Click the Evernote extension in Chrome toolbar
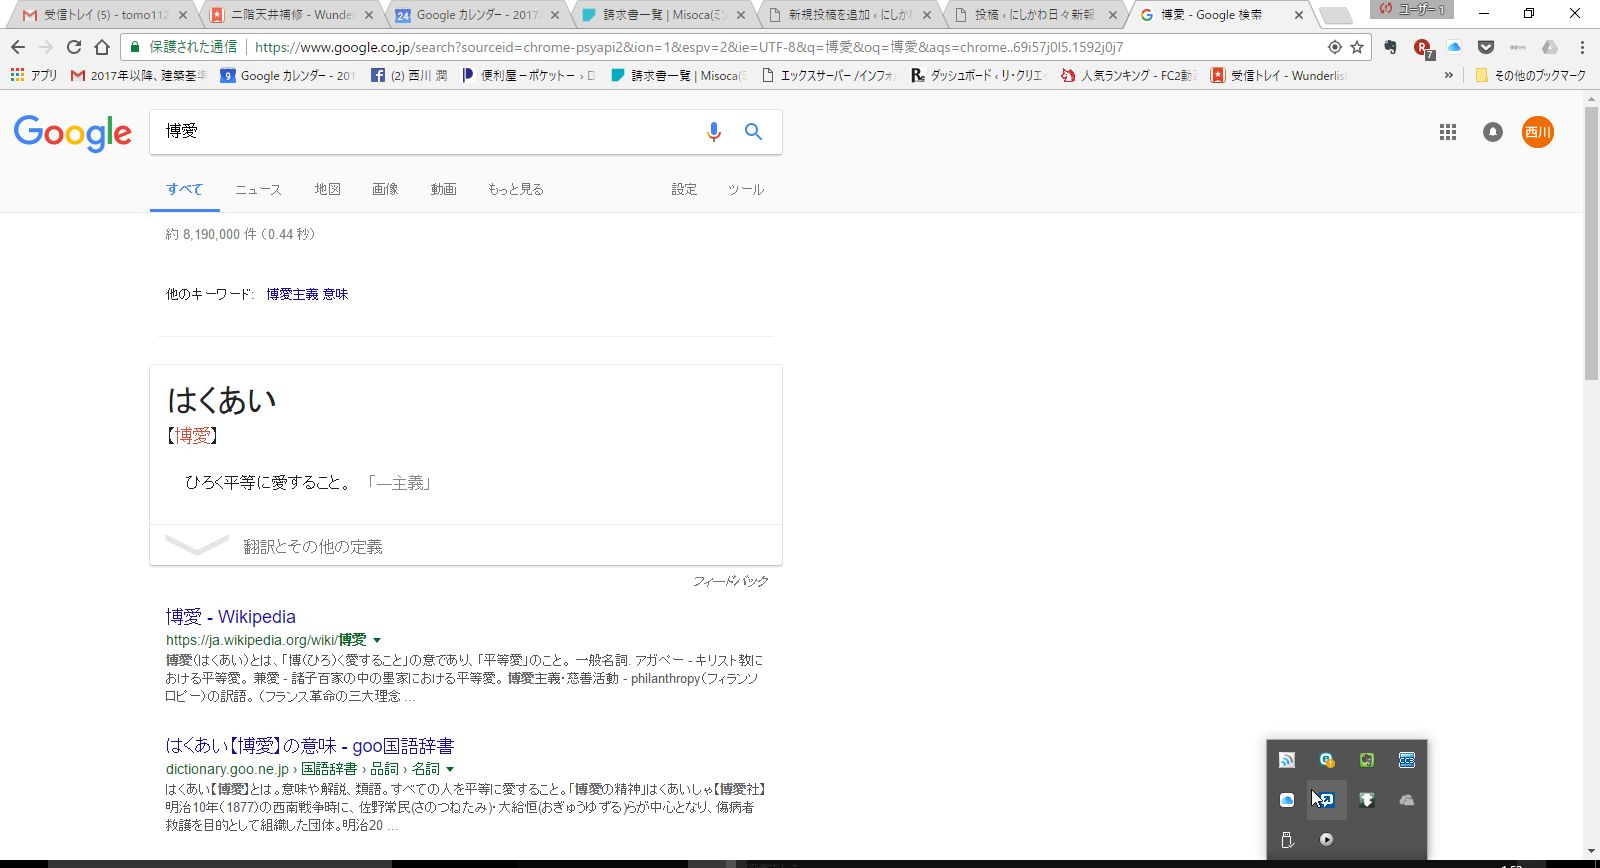Viewport: 1600px width, 868px height. tap(1390, 47)
